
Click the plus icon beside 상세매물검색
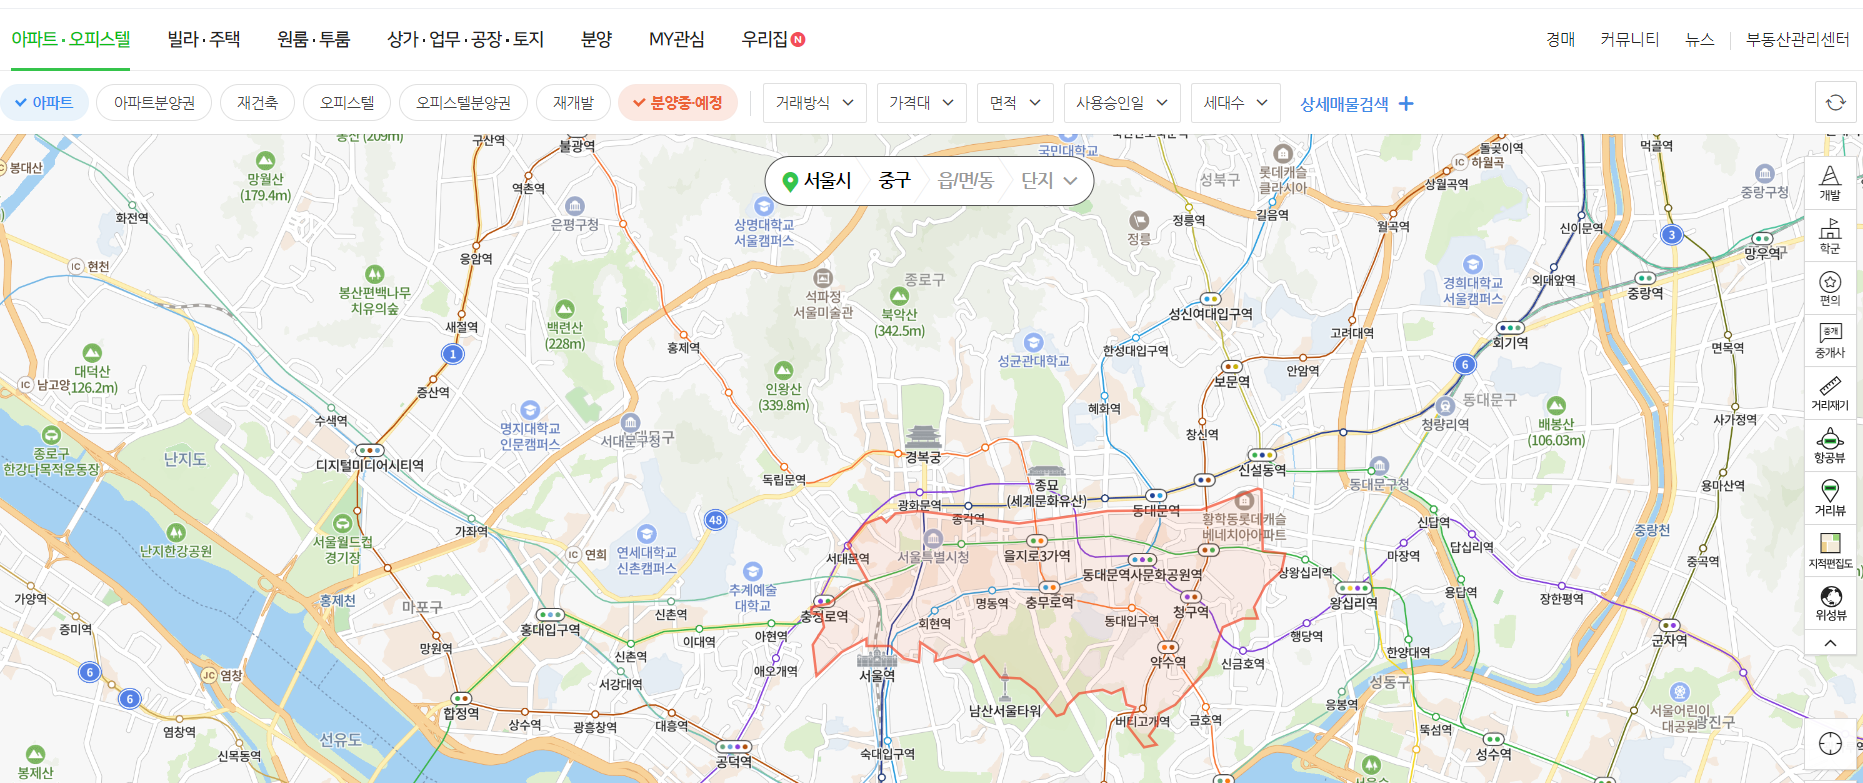point(1406,103)
